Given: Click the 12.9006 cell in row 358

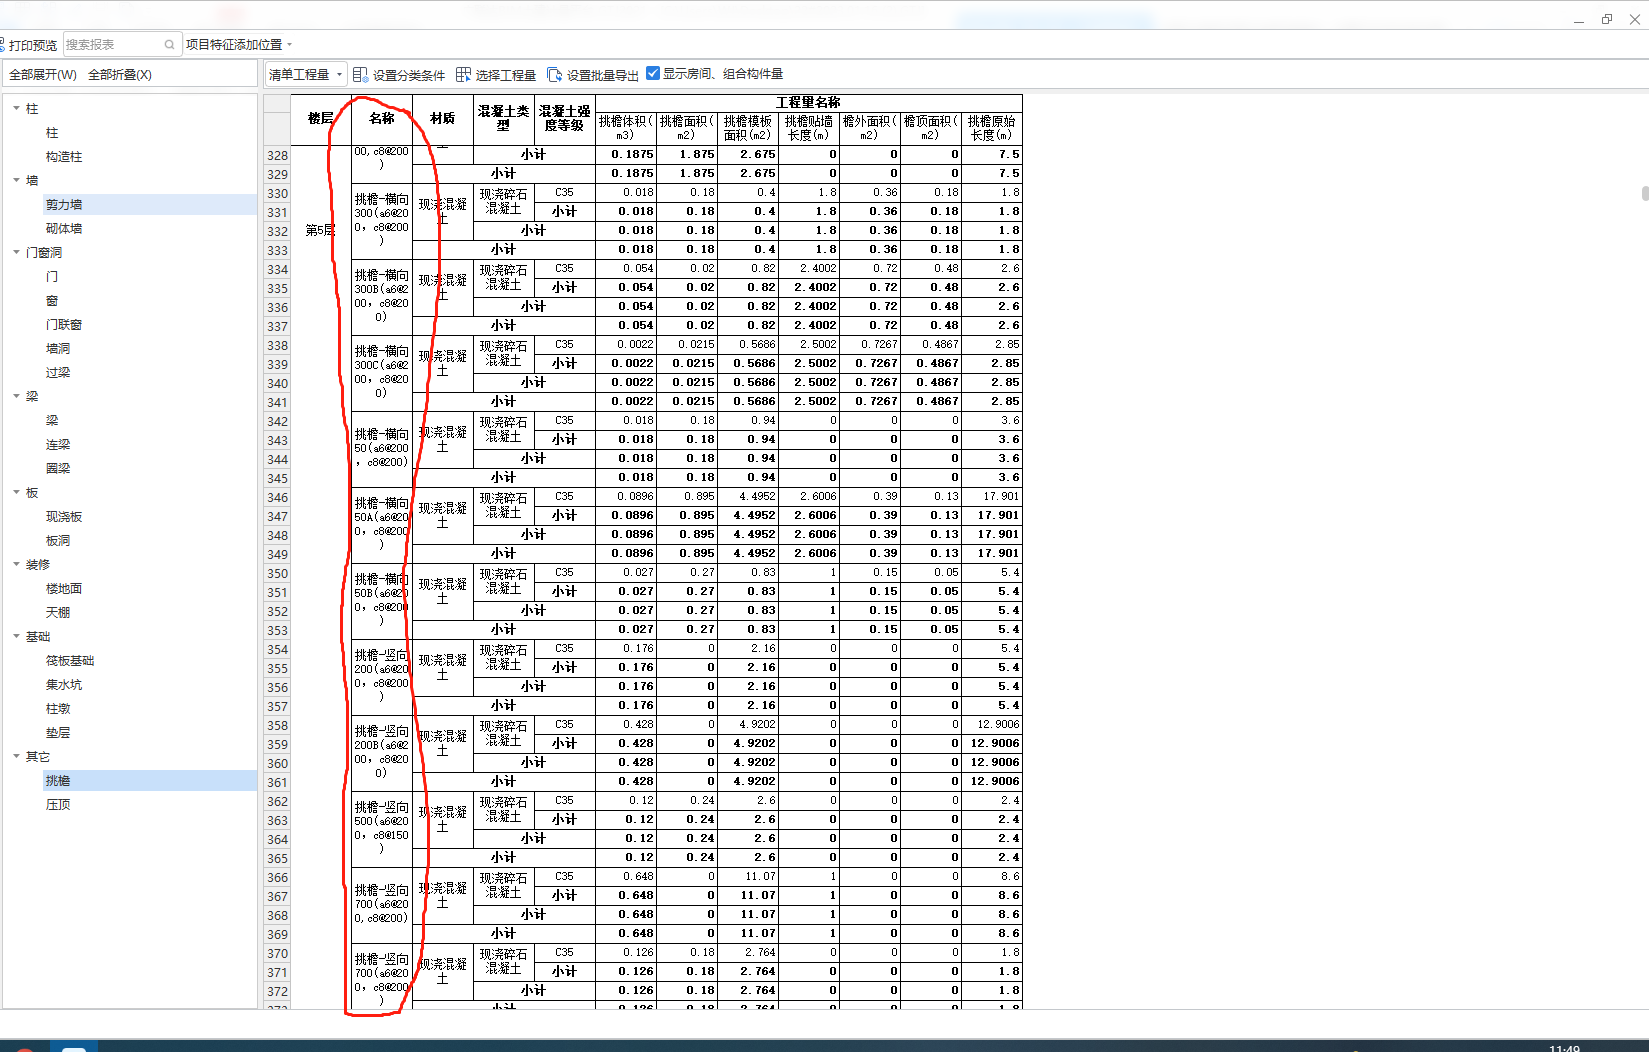Looking at the screenshot, I should tap(992, 725).
